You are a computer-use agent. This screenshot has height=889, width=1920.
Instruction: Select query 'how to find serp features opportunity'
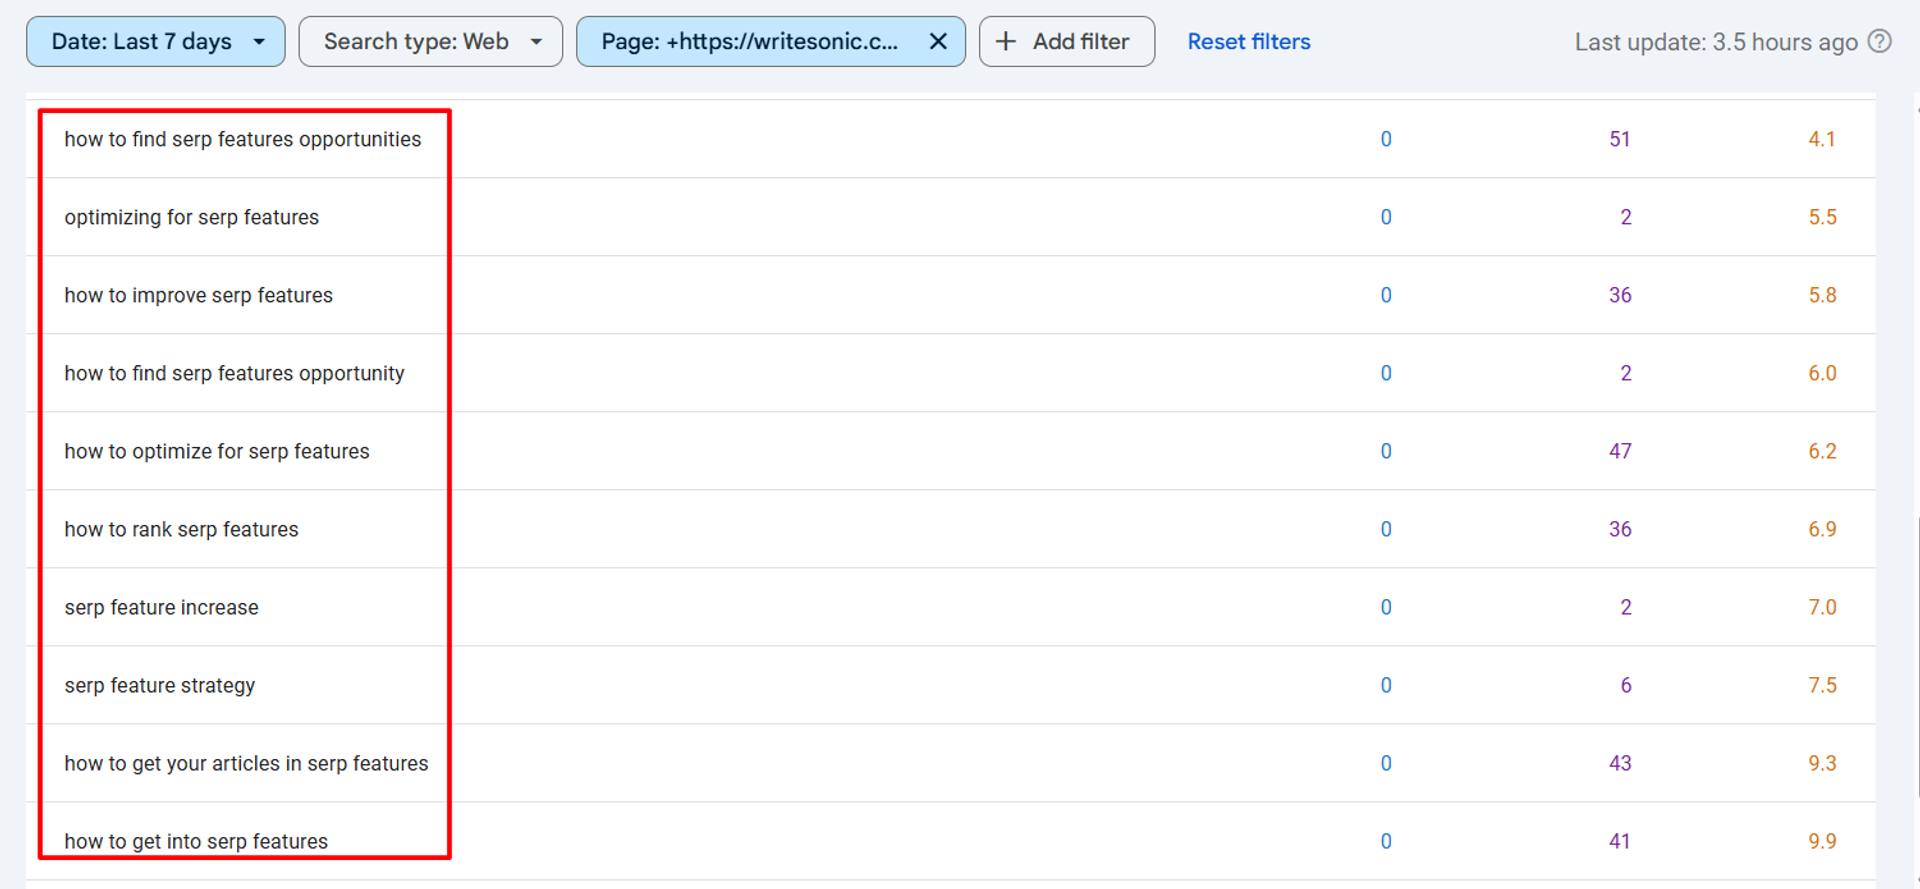coord(235,373)
